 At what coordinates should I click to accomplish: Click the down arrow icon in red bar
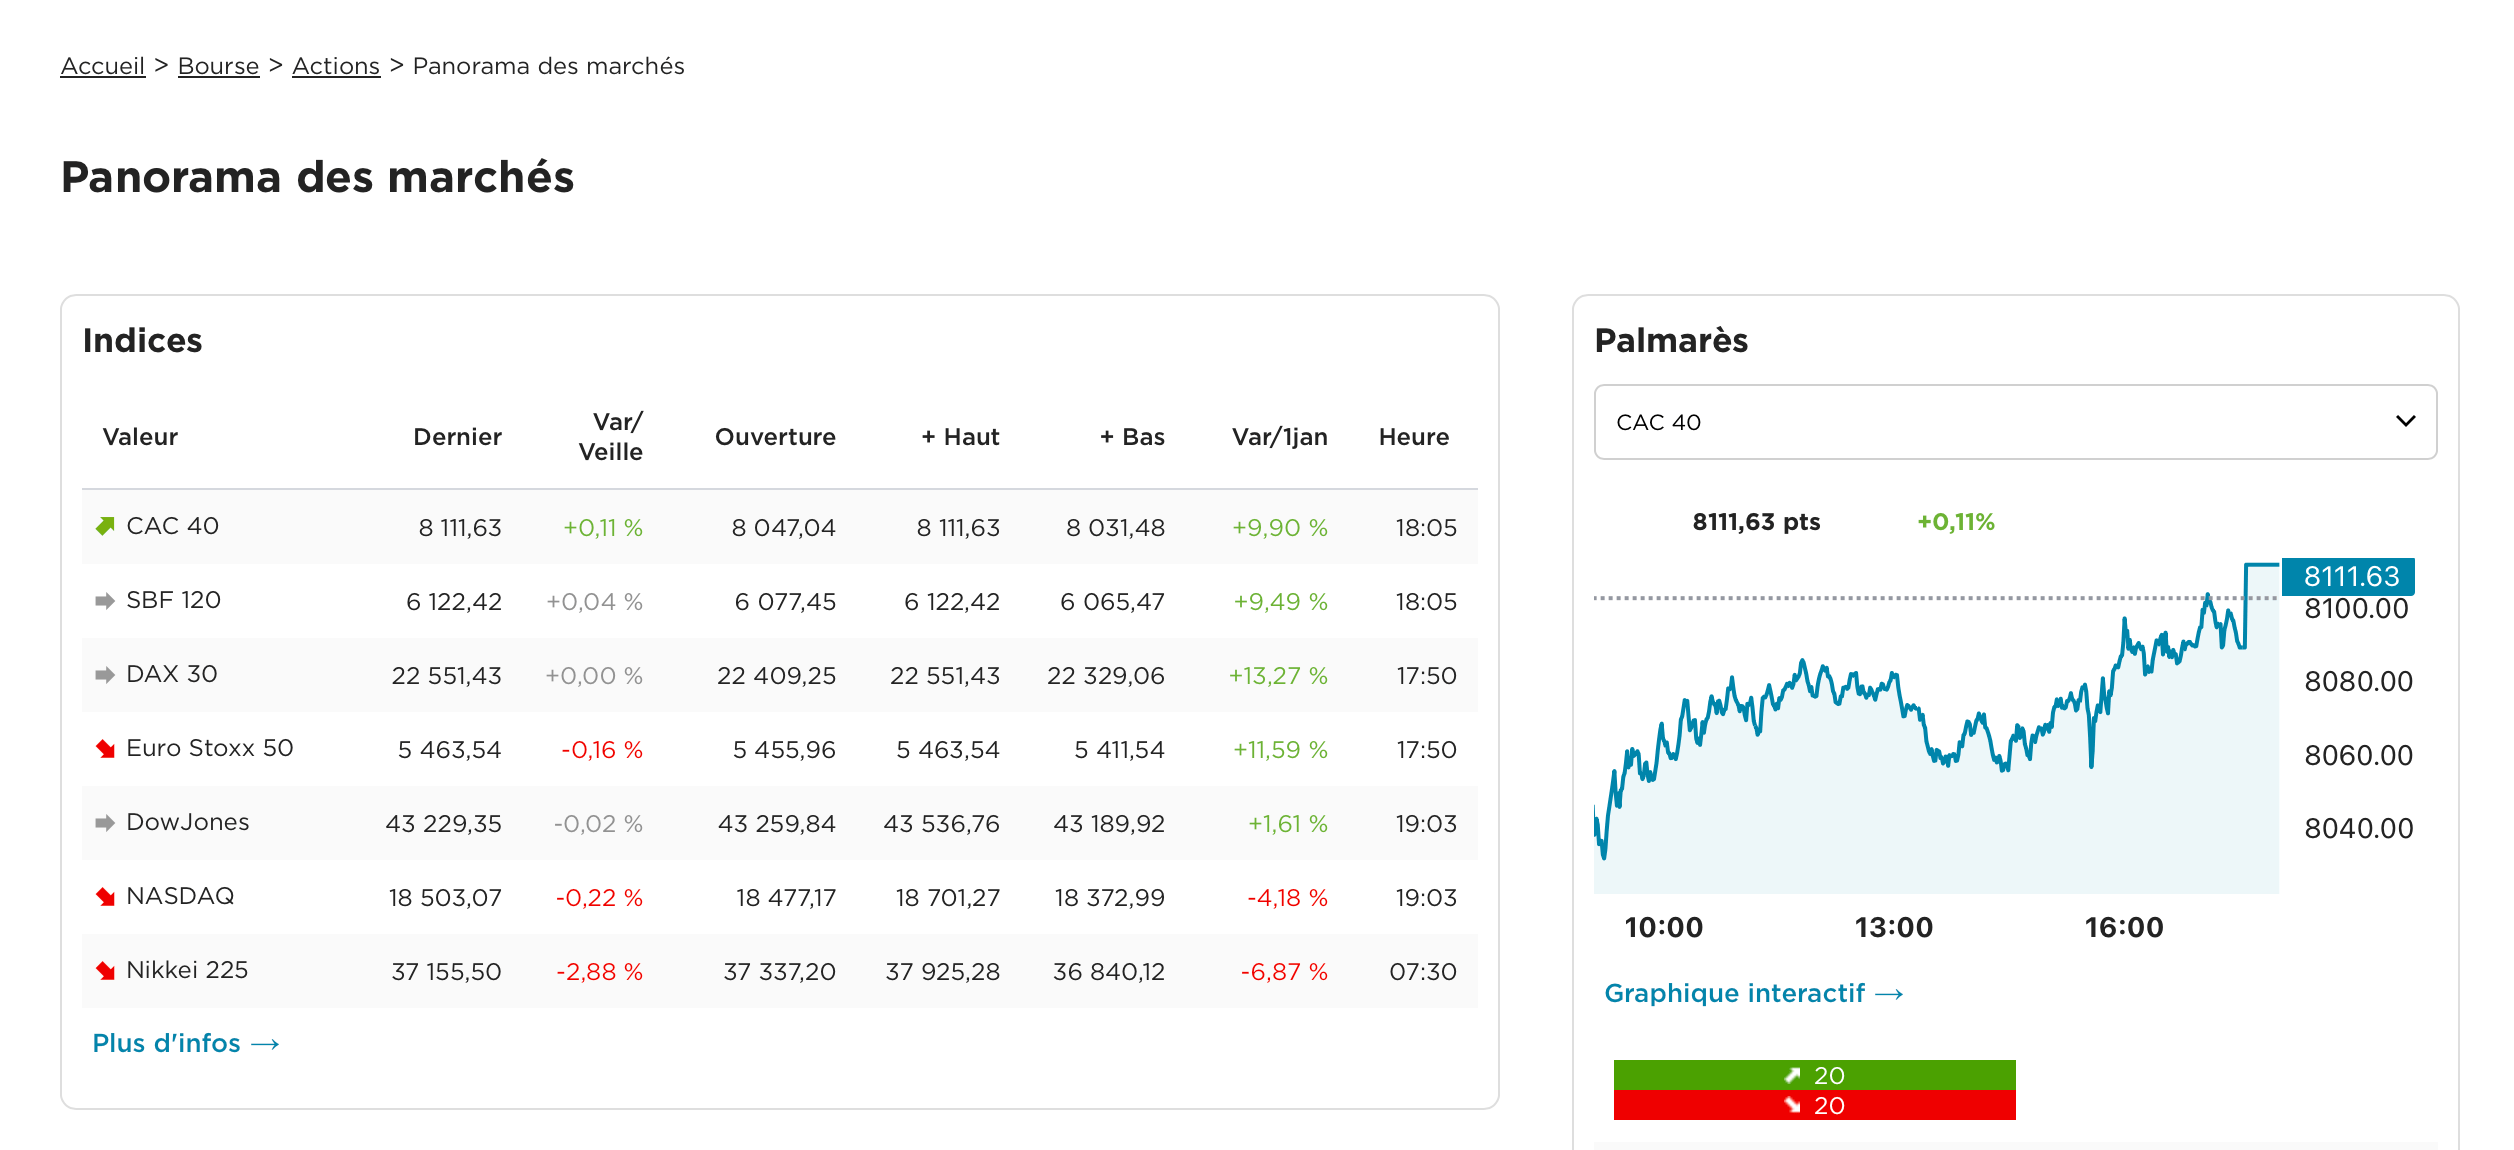[x=1792, y=1105]
